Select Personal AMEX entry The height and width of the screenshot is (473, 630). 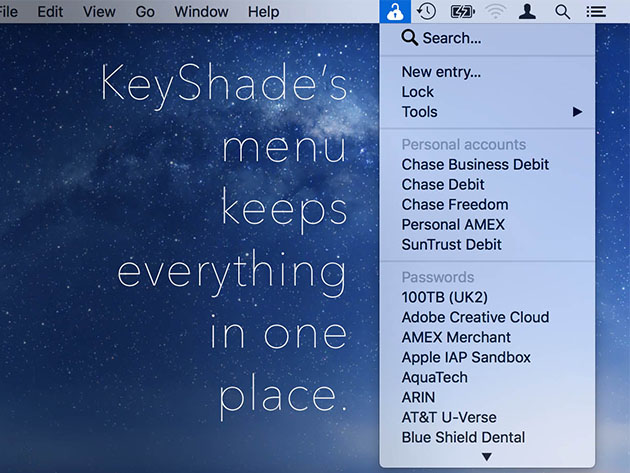click(x=487, y=225)
